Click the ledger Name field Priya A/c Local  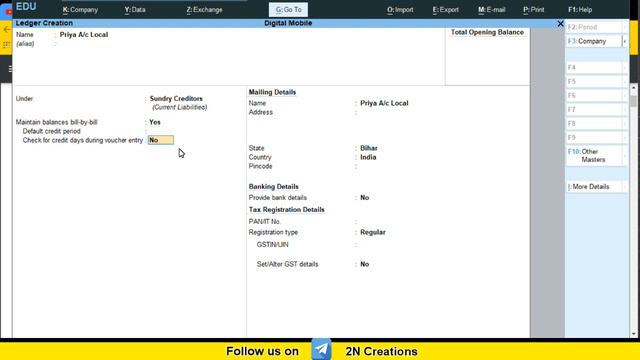tap(84, 35)
